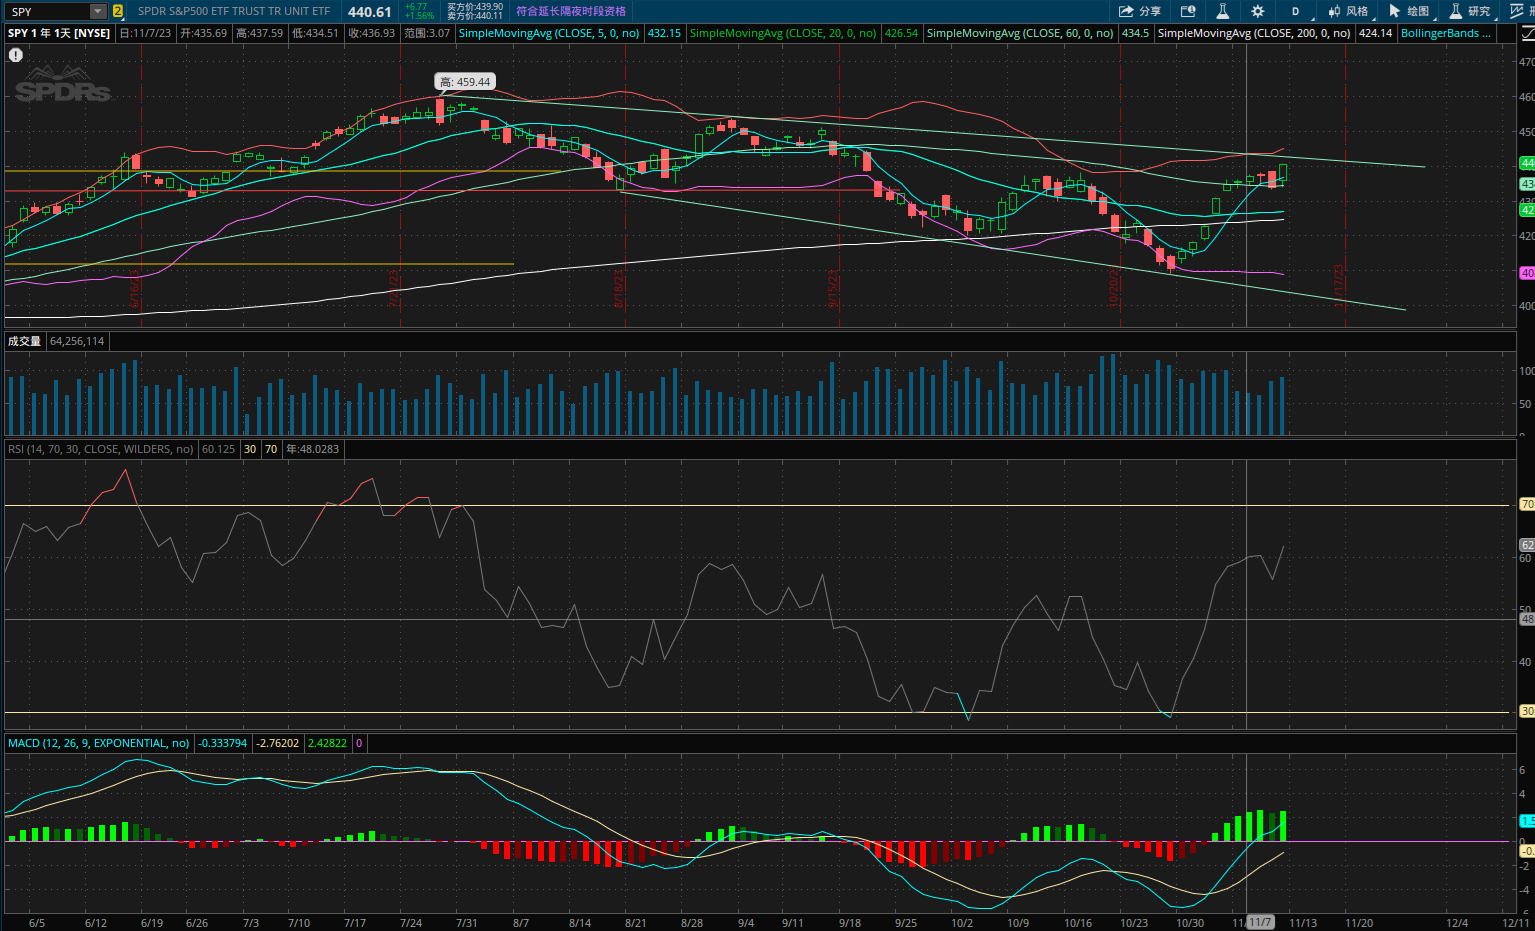This screenshot has height=931, width=1535.
Task: Click the 12/4 date on time axis
Action: click(1457, 922)
